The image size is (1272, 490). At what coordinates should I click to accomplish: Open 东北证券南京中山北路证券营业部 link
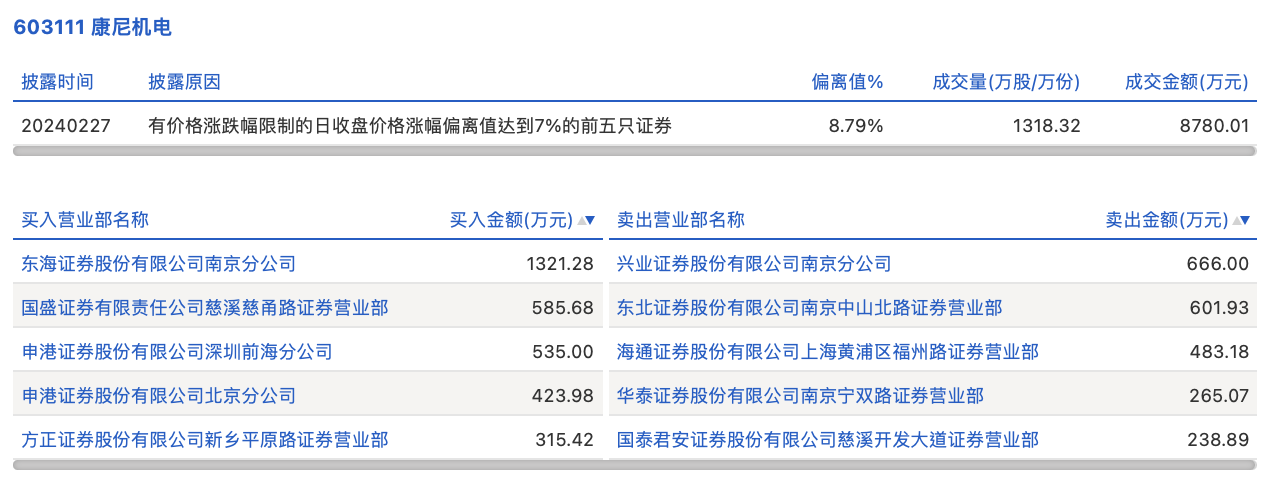(809, 308)
